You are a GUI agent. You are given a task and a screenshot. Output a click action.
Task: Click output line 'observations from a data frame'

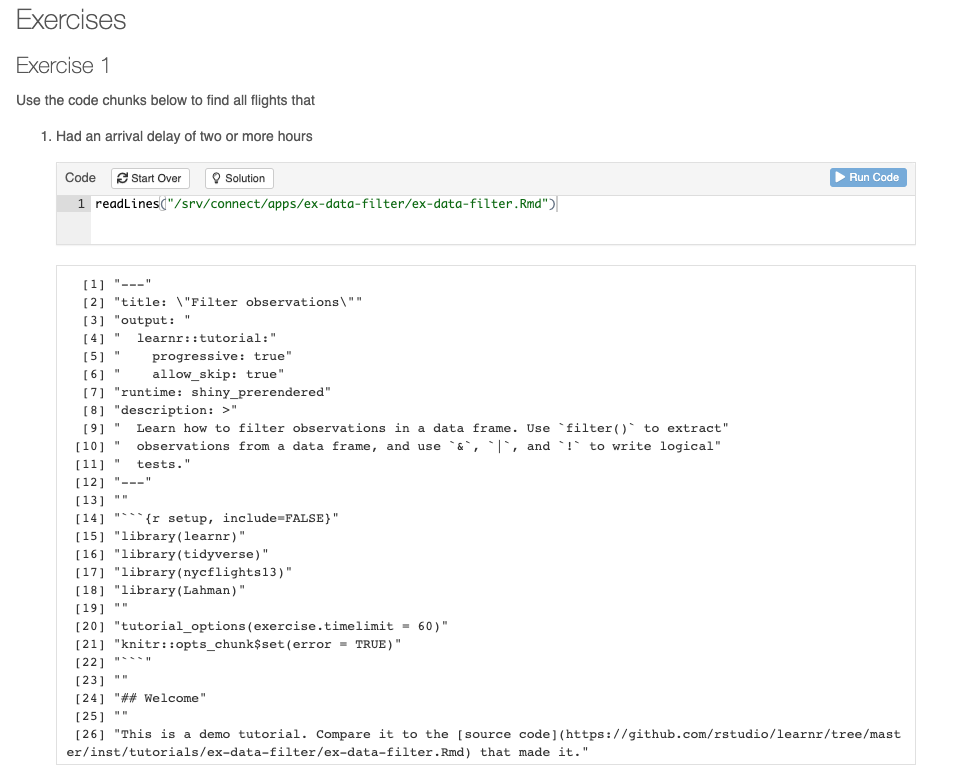coord(417,446)
